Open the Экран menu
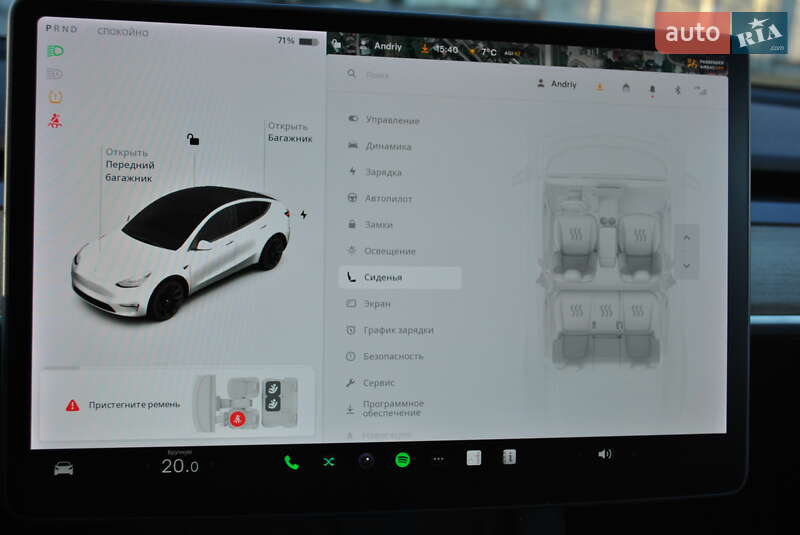800x535 pixels. [368, 303]
